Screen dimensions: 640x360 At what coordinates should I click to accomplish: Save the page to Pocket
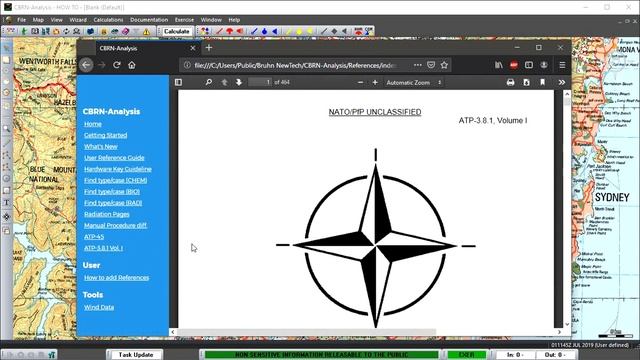click(x=431, y=65)
